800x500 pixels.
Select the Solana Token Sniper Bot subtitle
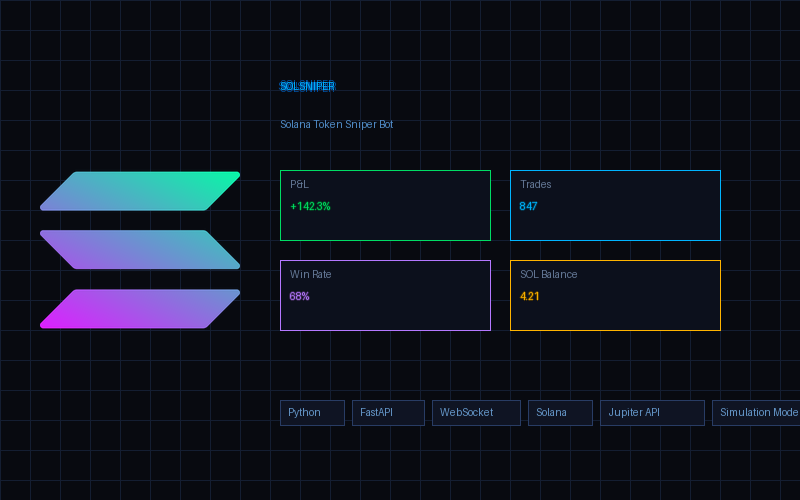click(x=336, y=124)
